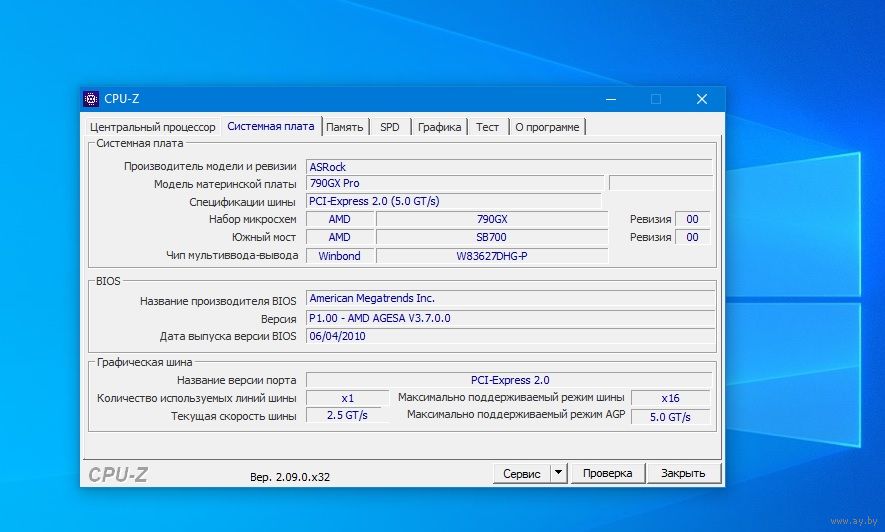Switch to the Память tab
The width and height of the screenshot is (885, 532).
pyautogui.click(x=344, y=127)
